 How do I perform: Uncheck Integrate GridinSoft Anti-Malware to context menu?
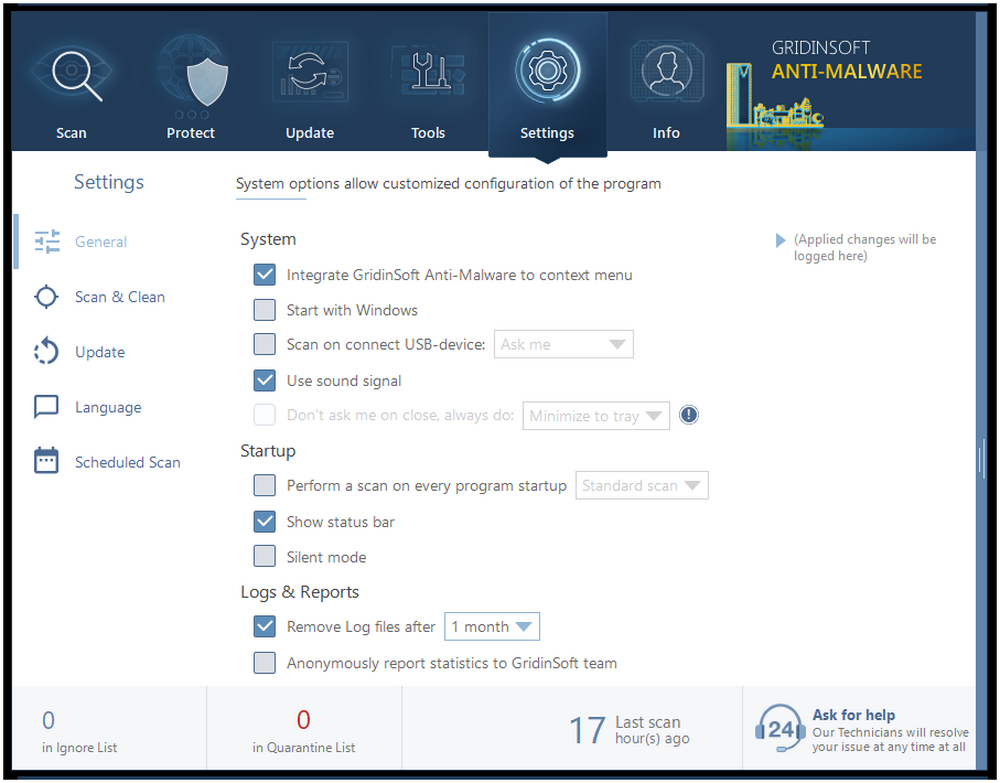tap(265, 274)
